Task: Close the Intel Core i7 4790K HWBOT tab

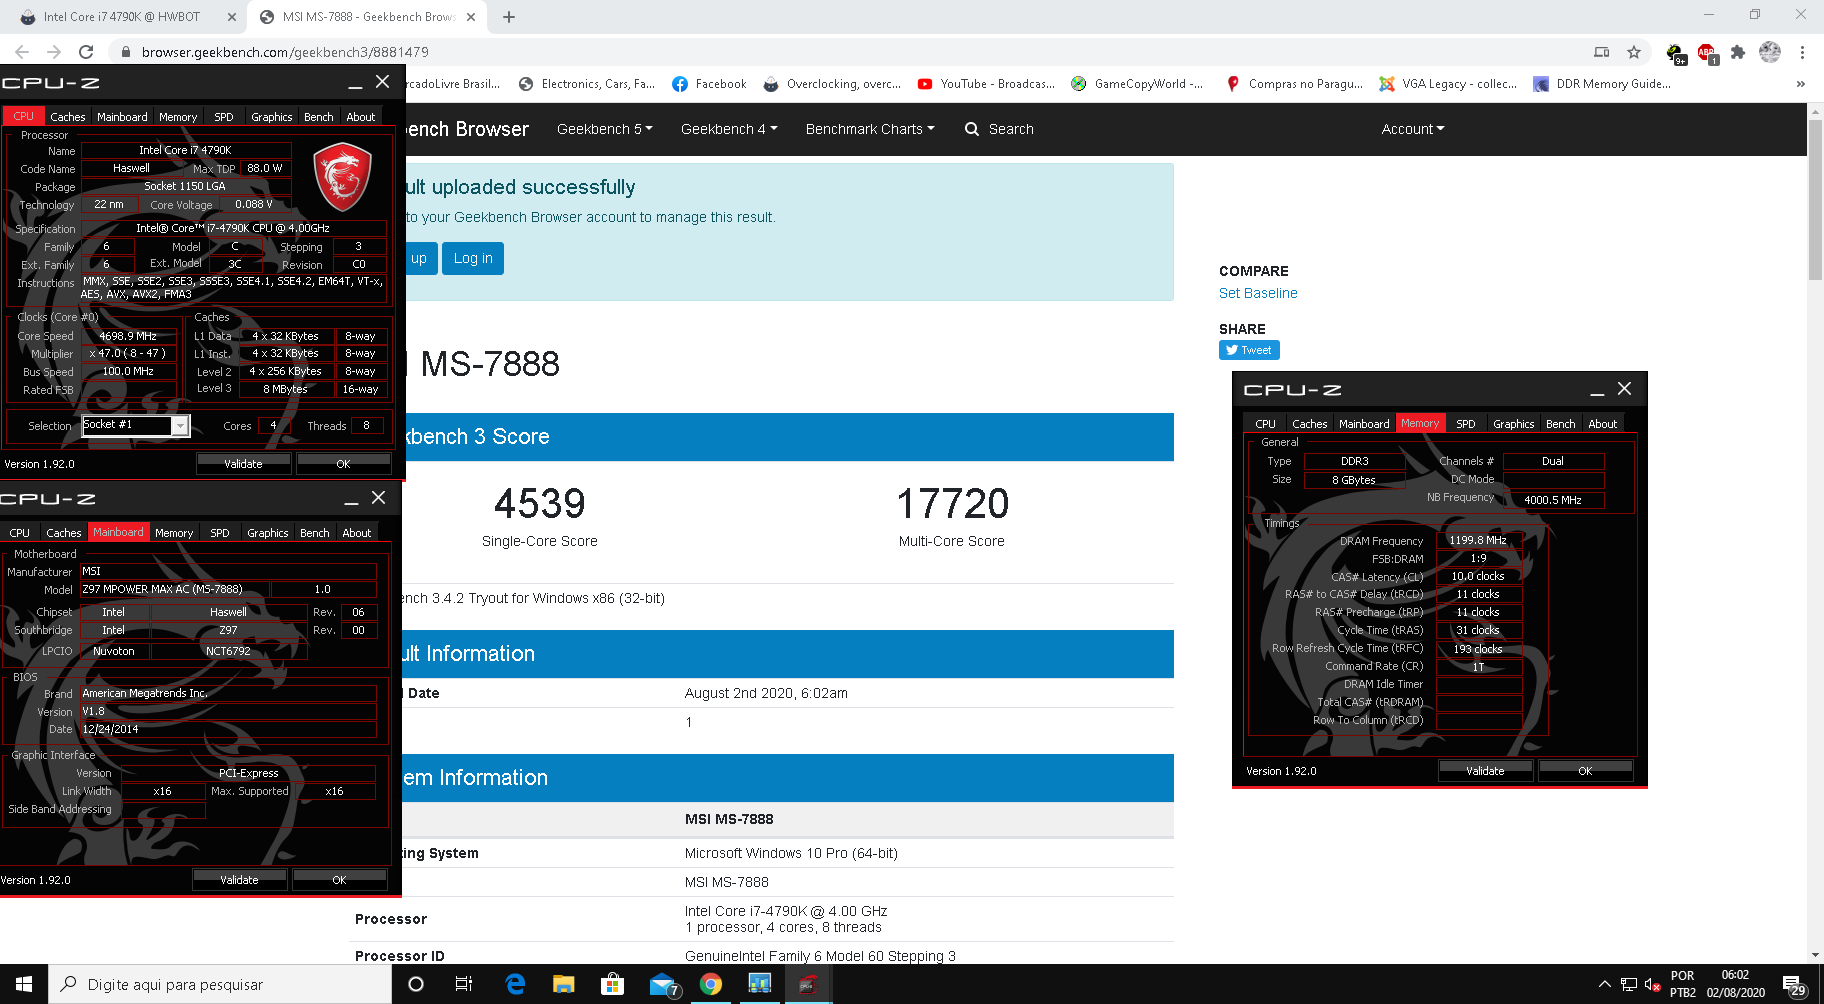Action: 231,17
